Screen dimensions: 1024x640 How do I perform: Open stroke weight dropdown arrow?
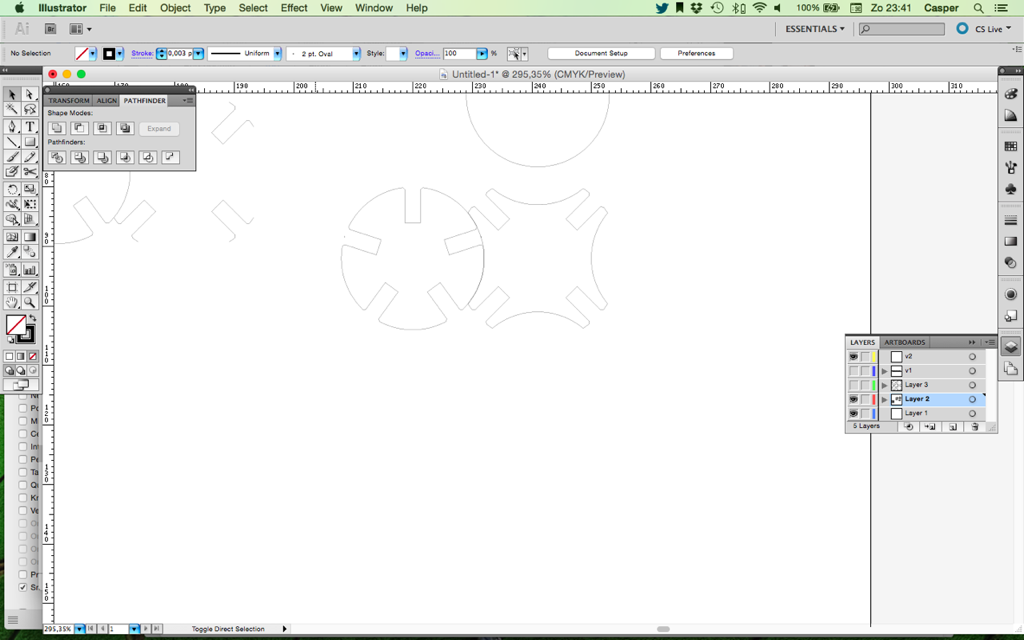pos(198,54)
